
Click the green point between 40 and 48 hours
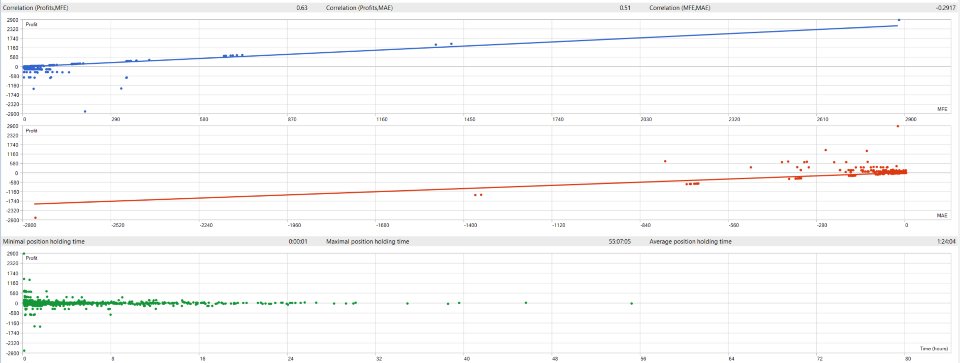(x=526, y=302)
